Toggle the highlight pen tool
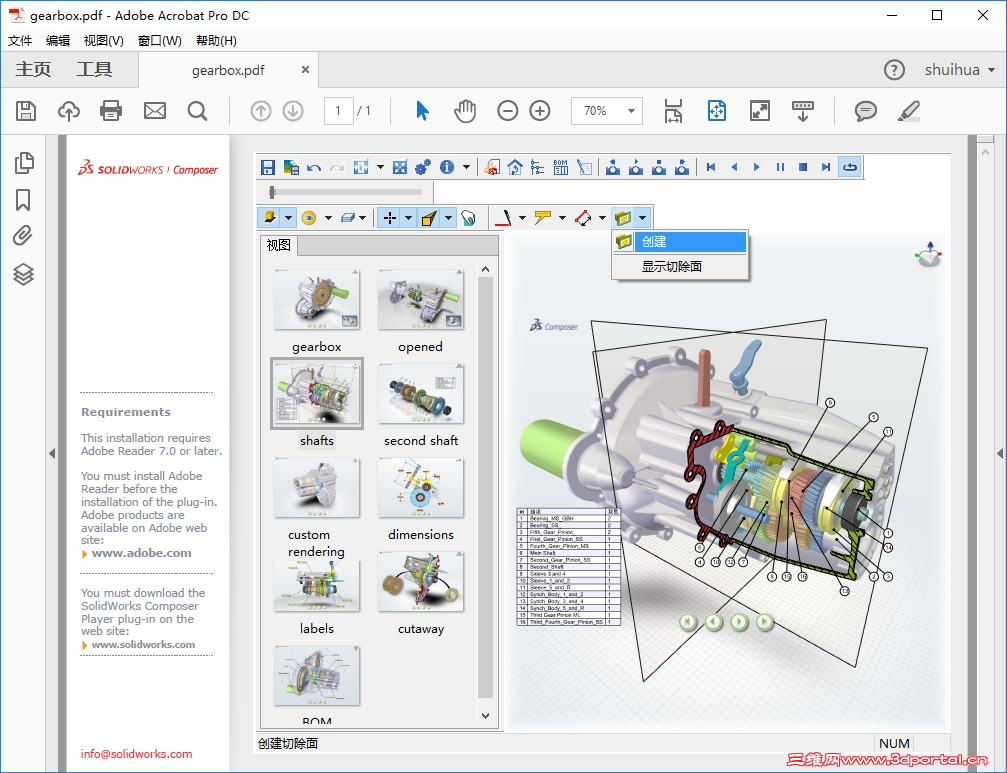This screenshot has height=773, width=1007. [x=909, y=111]
